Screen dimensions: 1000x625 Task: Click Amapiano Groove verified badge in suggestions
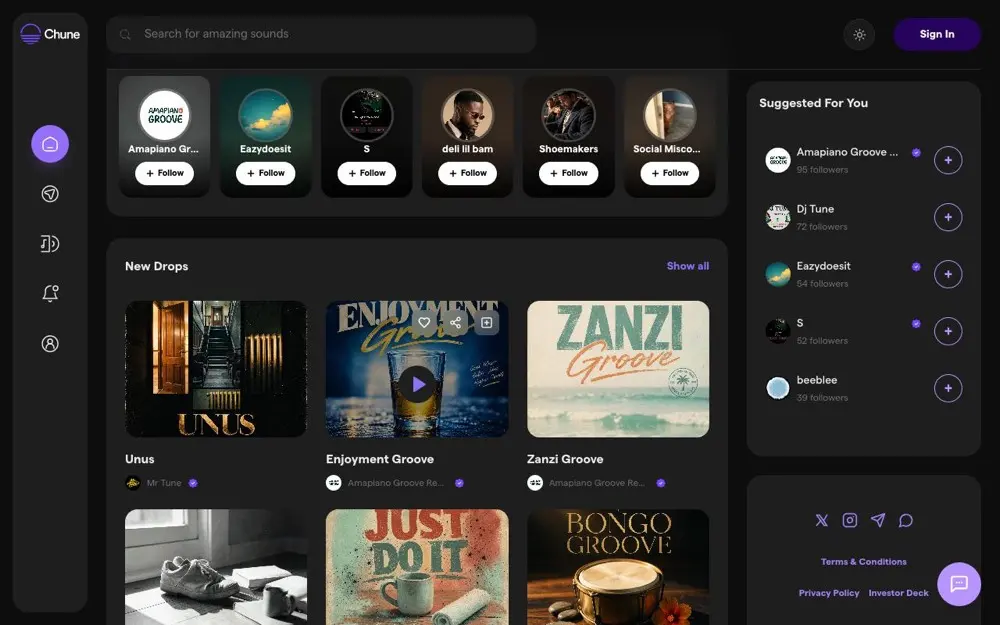(x=916, y=152)
